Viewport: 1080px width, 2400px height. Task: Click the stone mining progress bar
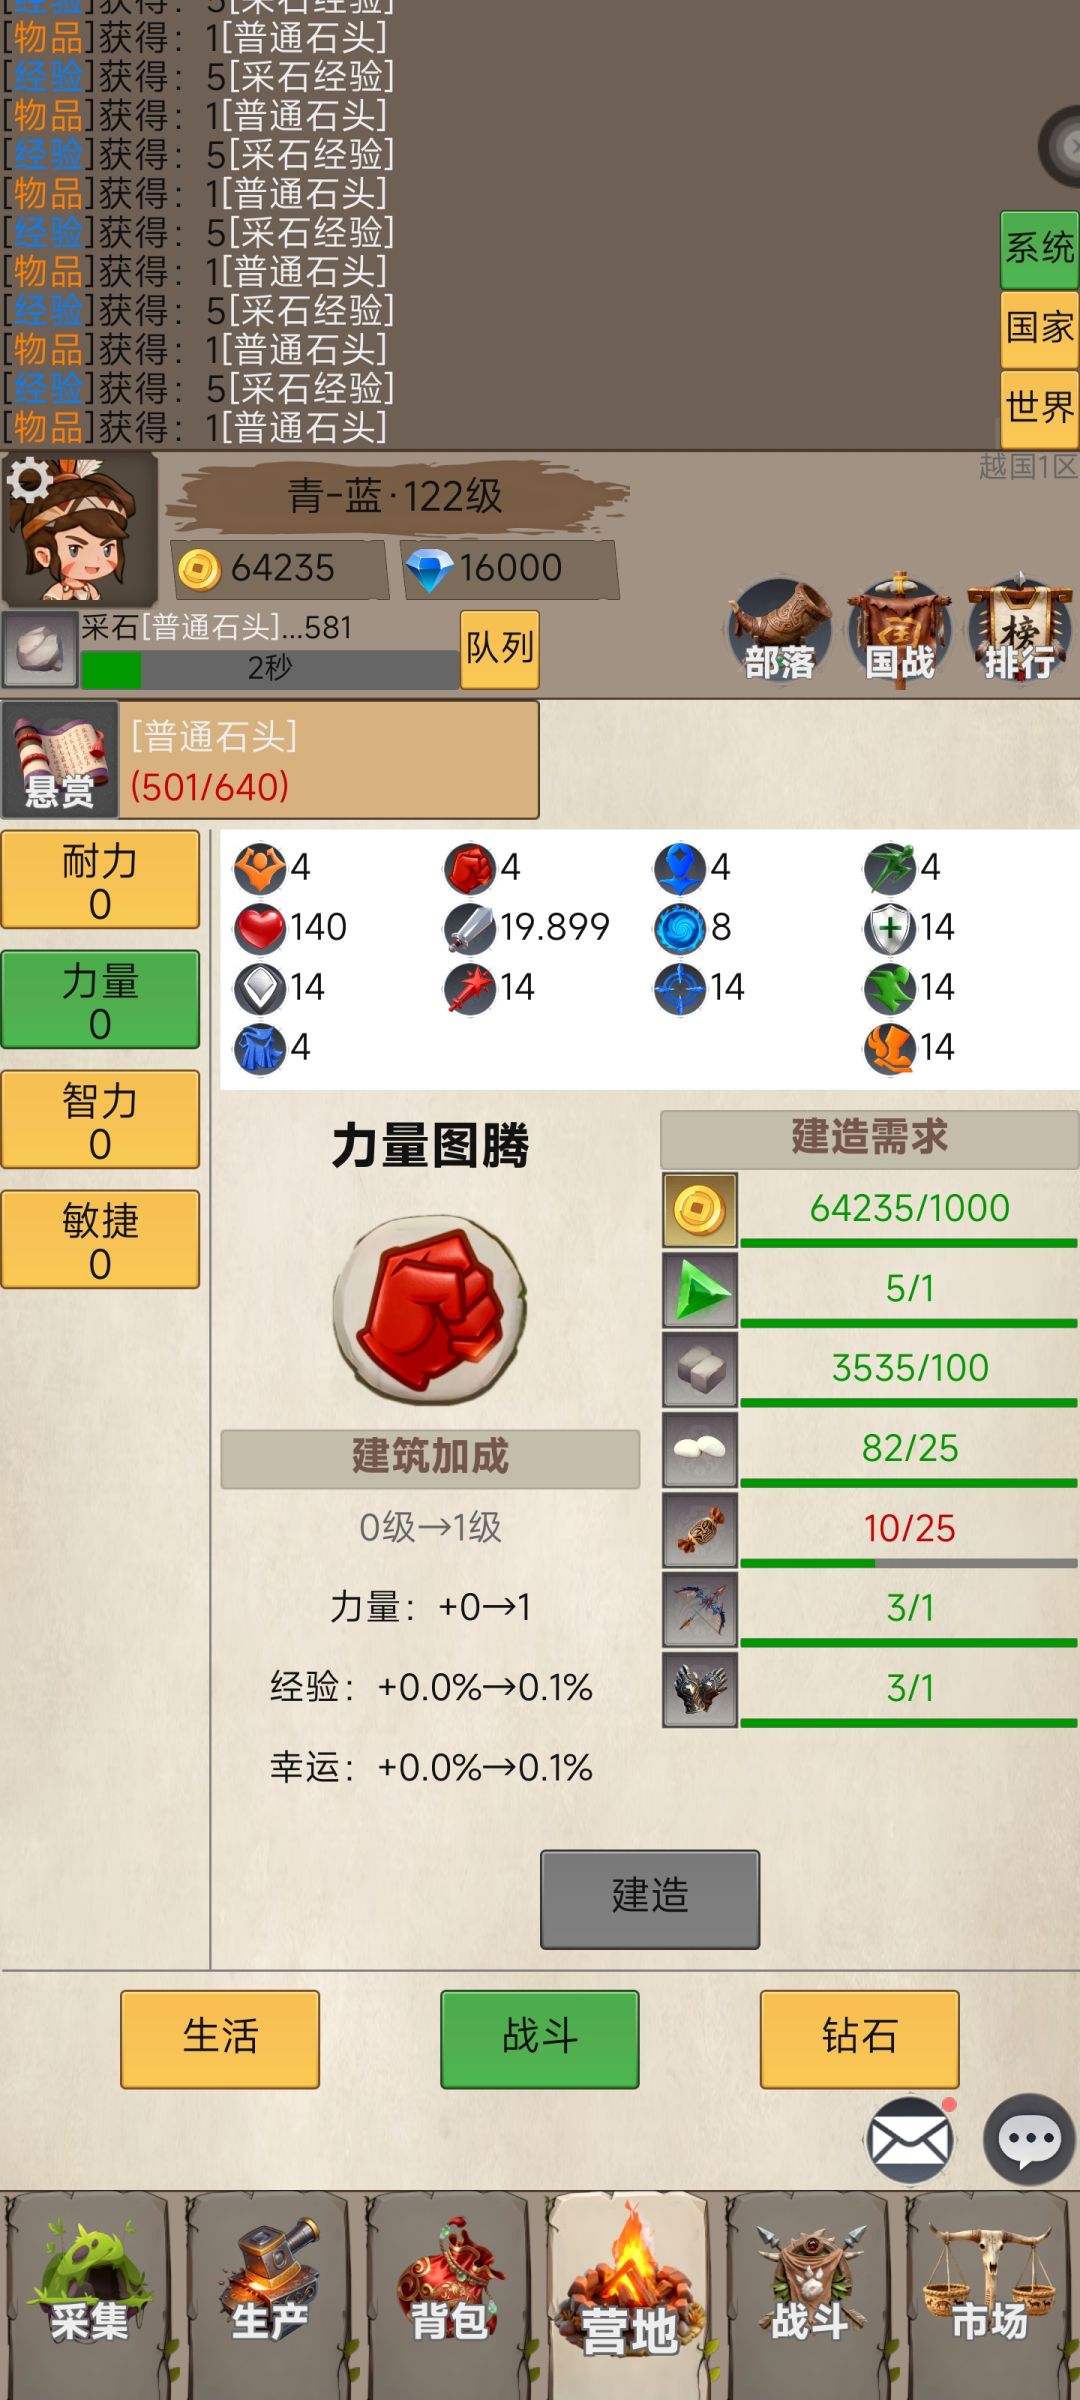pos(270,669)
